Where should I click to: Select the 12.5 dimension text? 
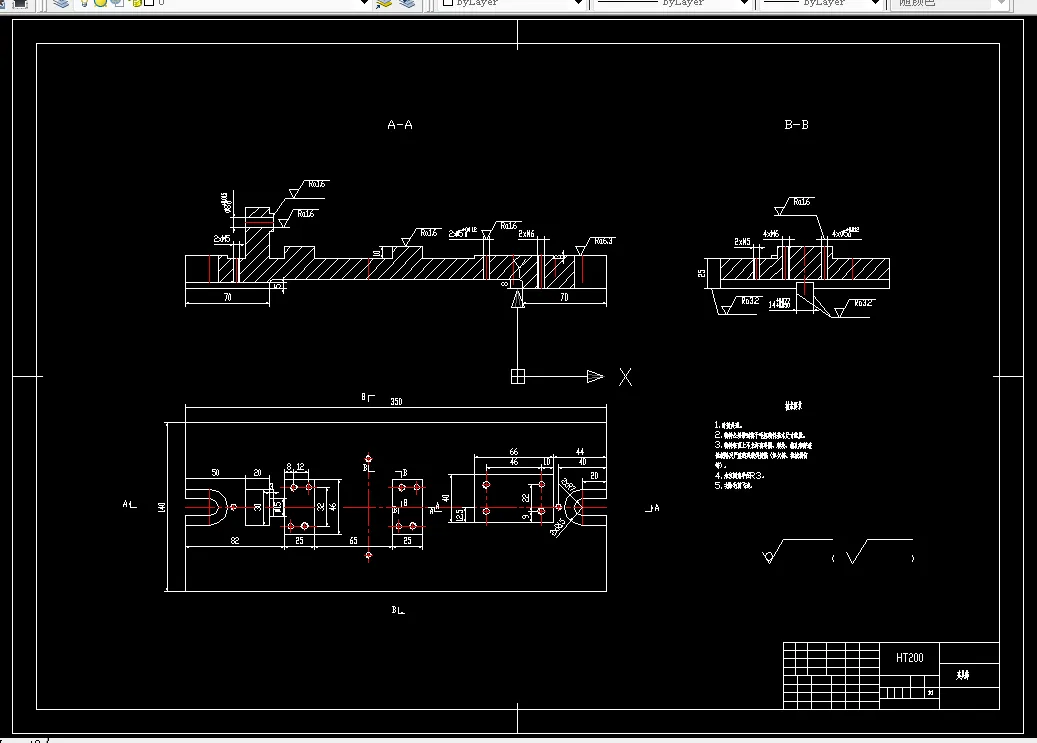[x=460, y=515]
